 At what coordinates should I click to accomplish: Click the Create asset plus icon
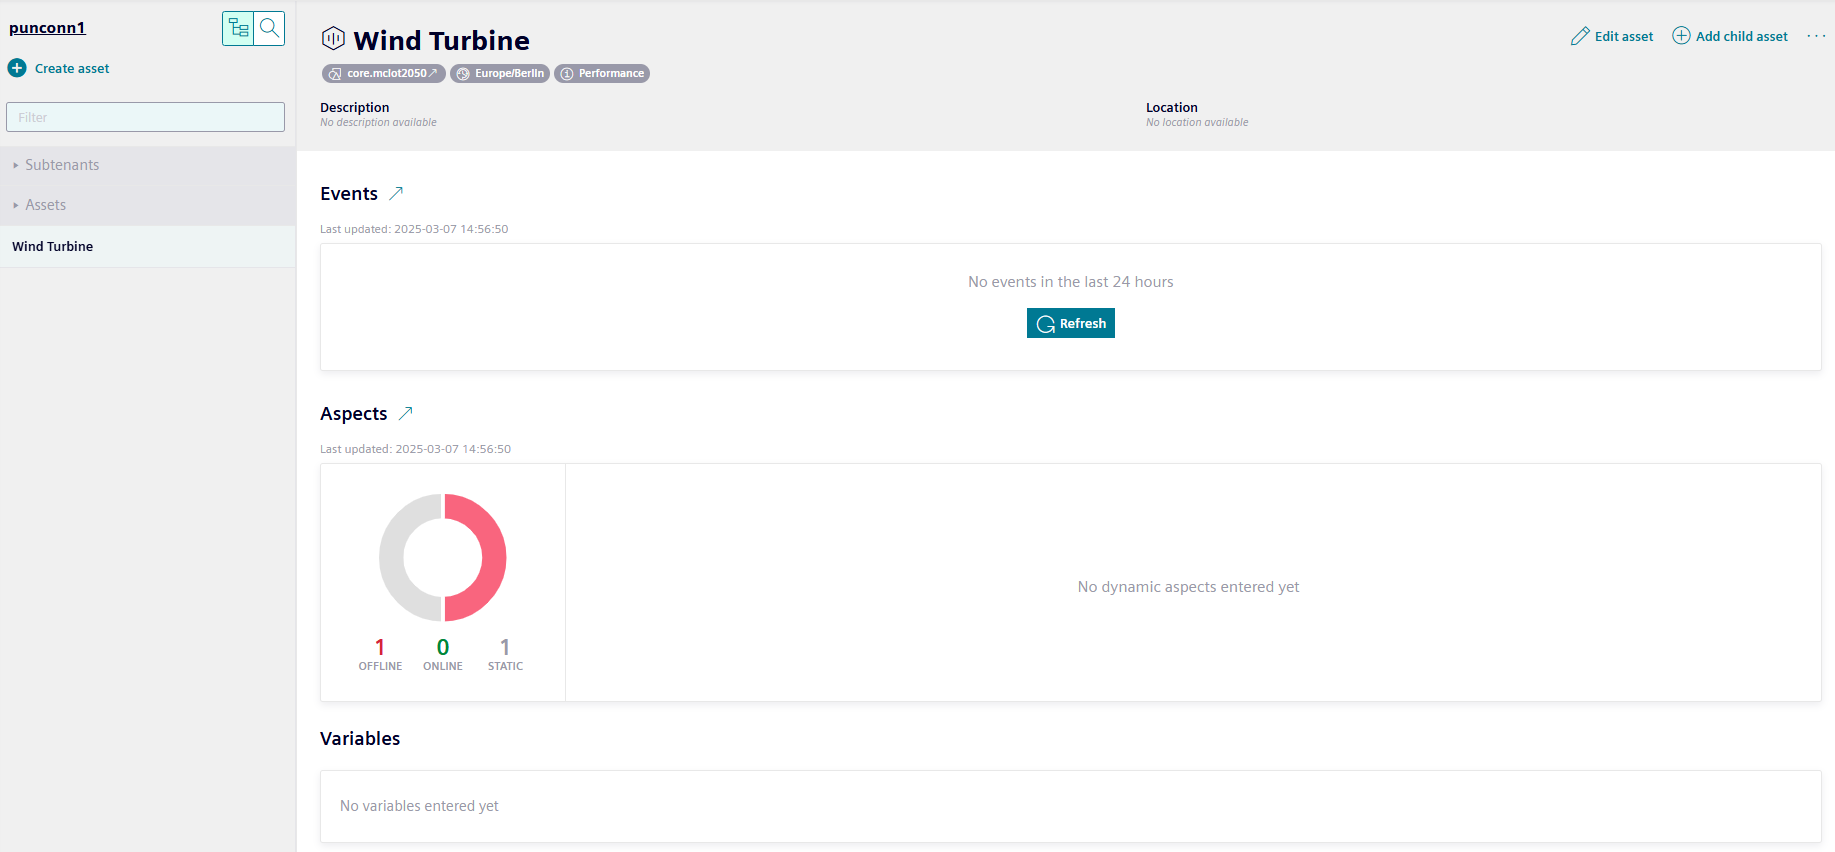17,68
